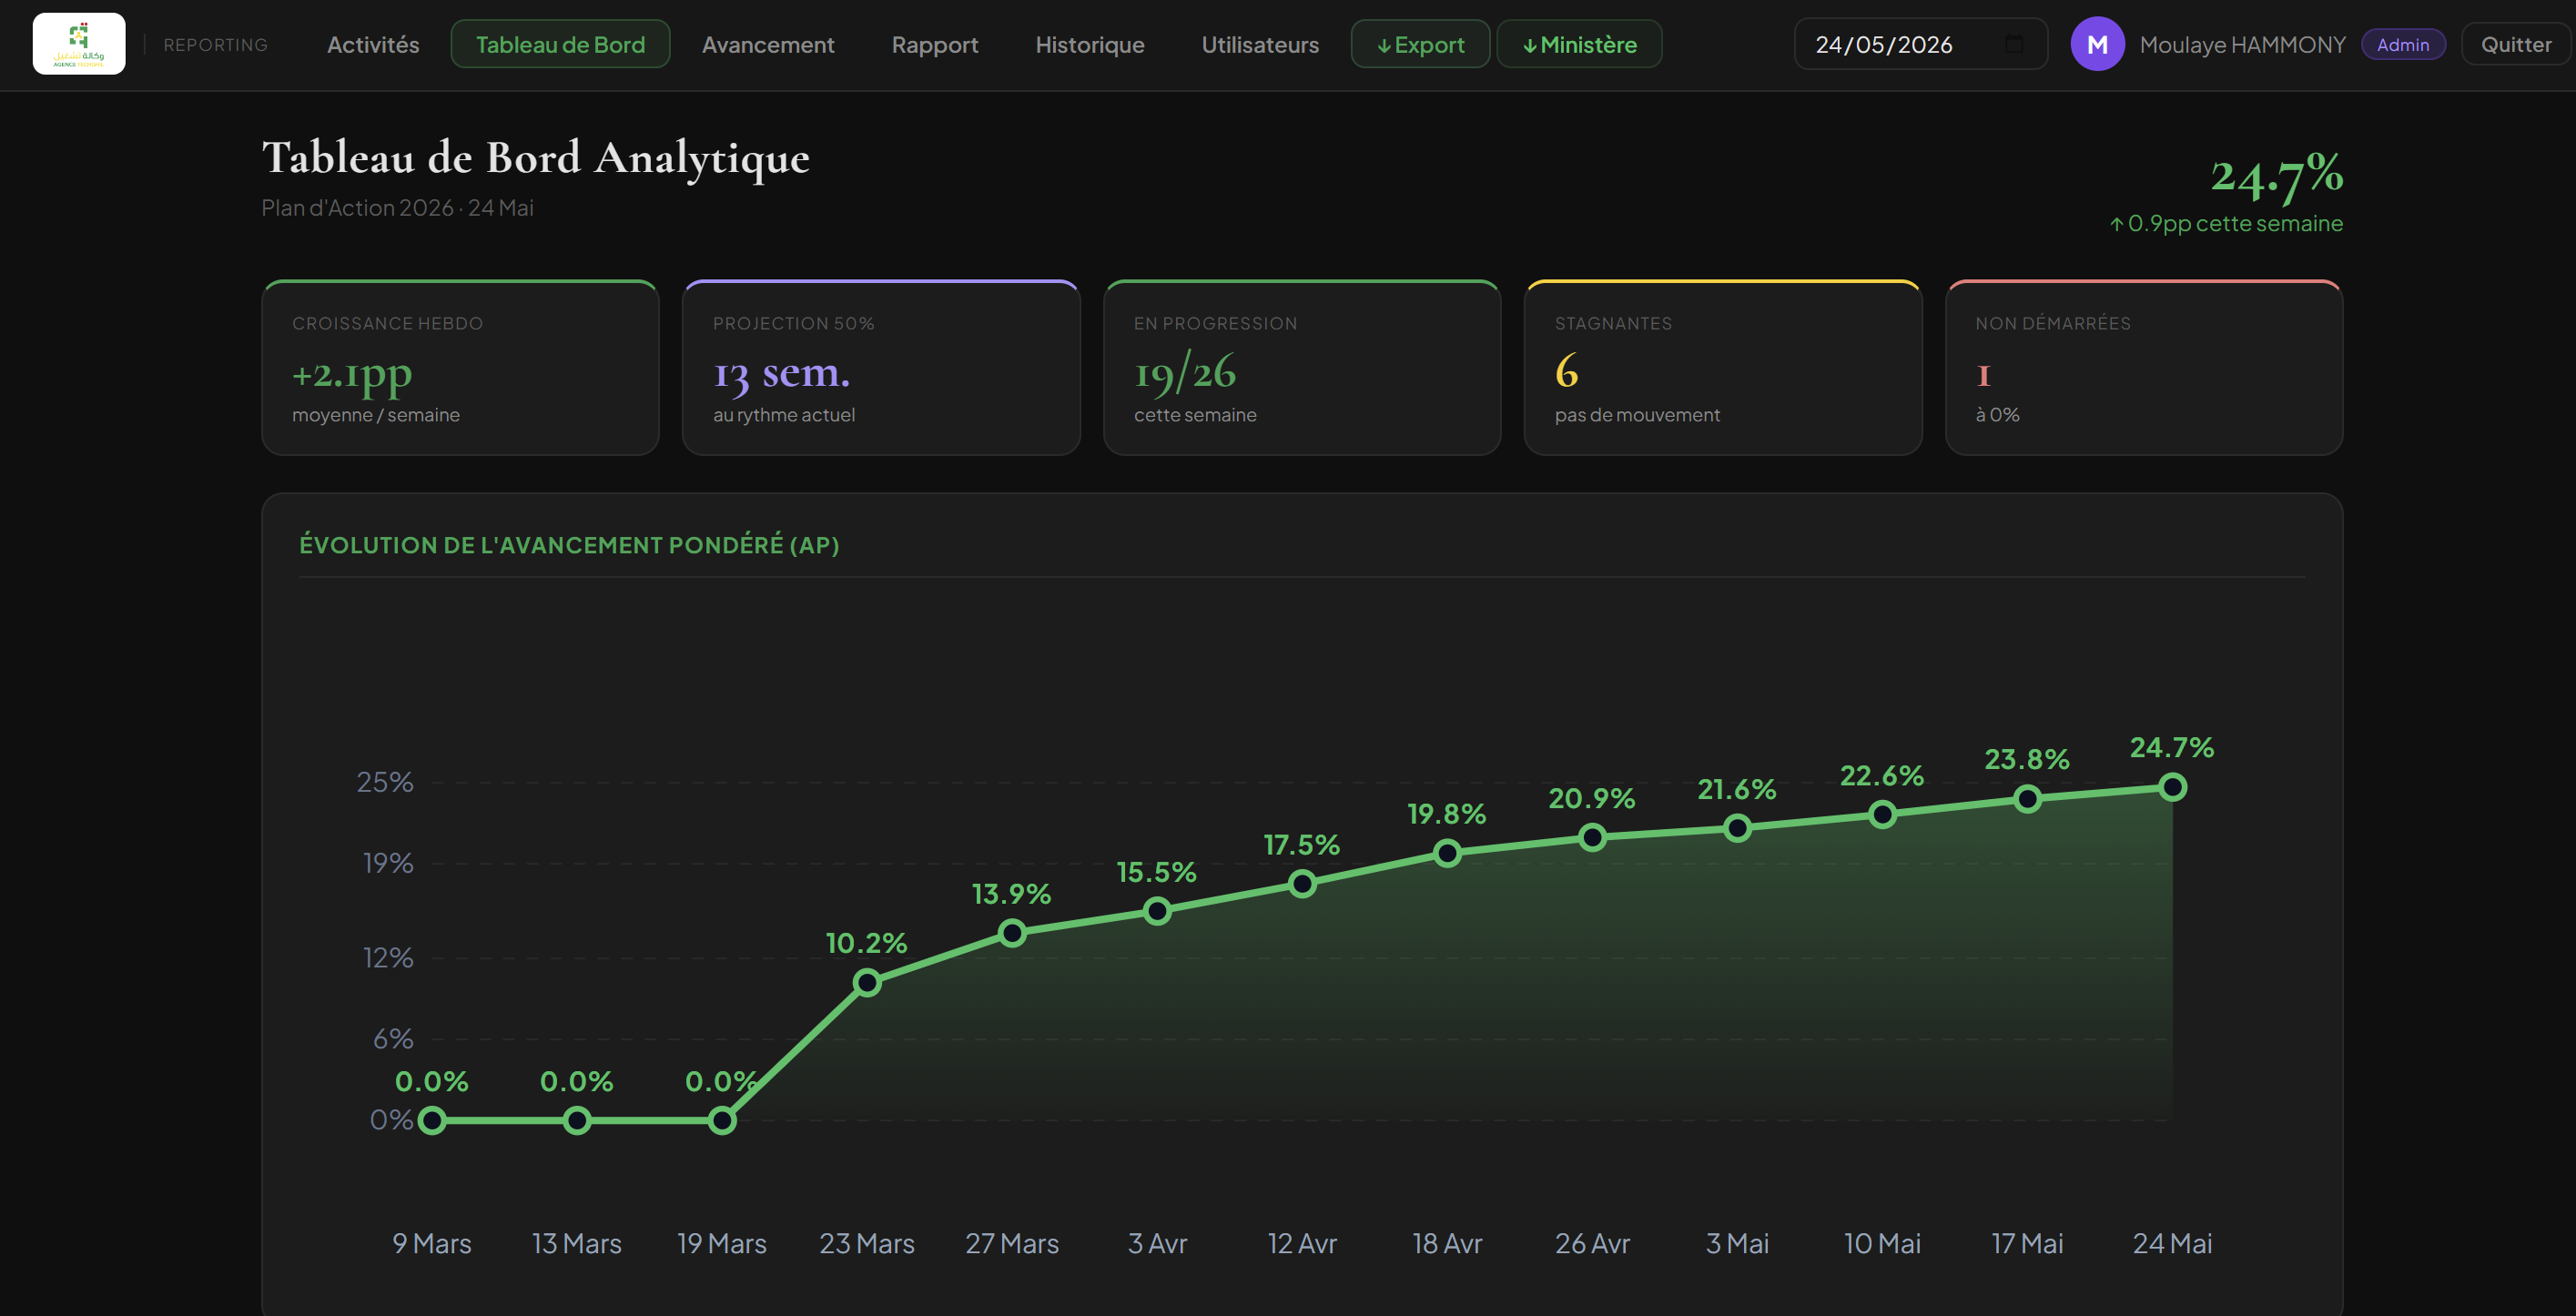Switch to the Activités tab
The height and width of the screenshot is (1316, 2576).
(373, 44)
